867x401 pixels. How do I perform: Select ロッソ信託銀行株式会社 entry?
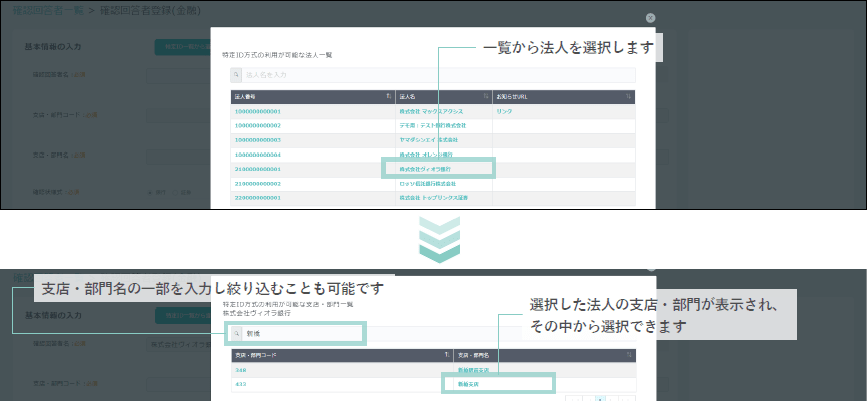(x=427, y=184)
